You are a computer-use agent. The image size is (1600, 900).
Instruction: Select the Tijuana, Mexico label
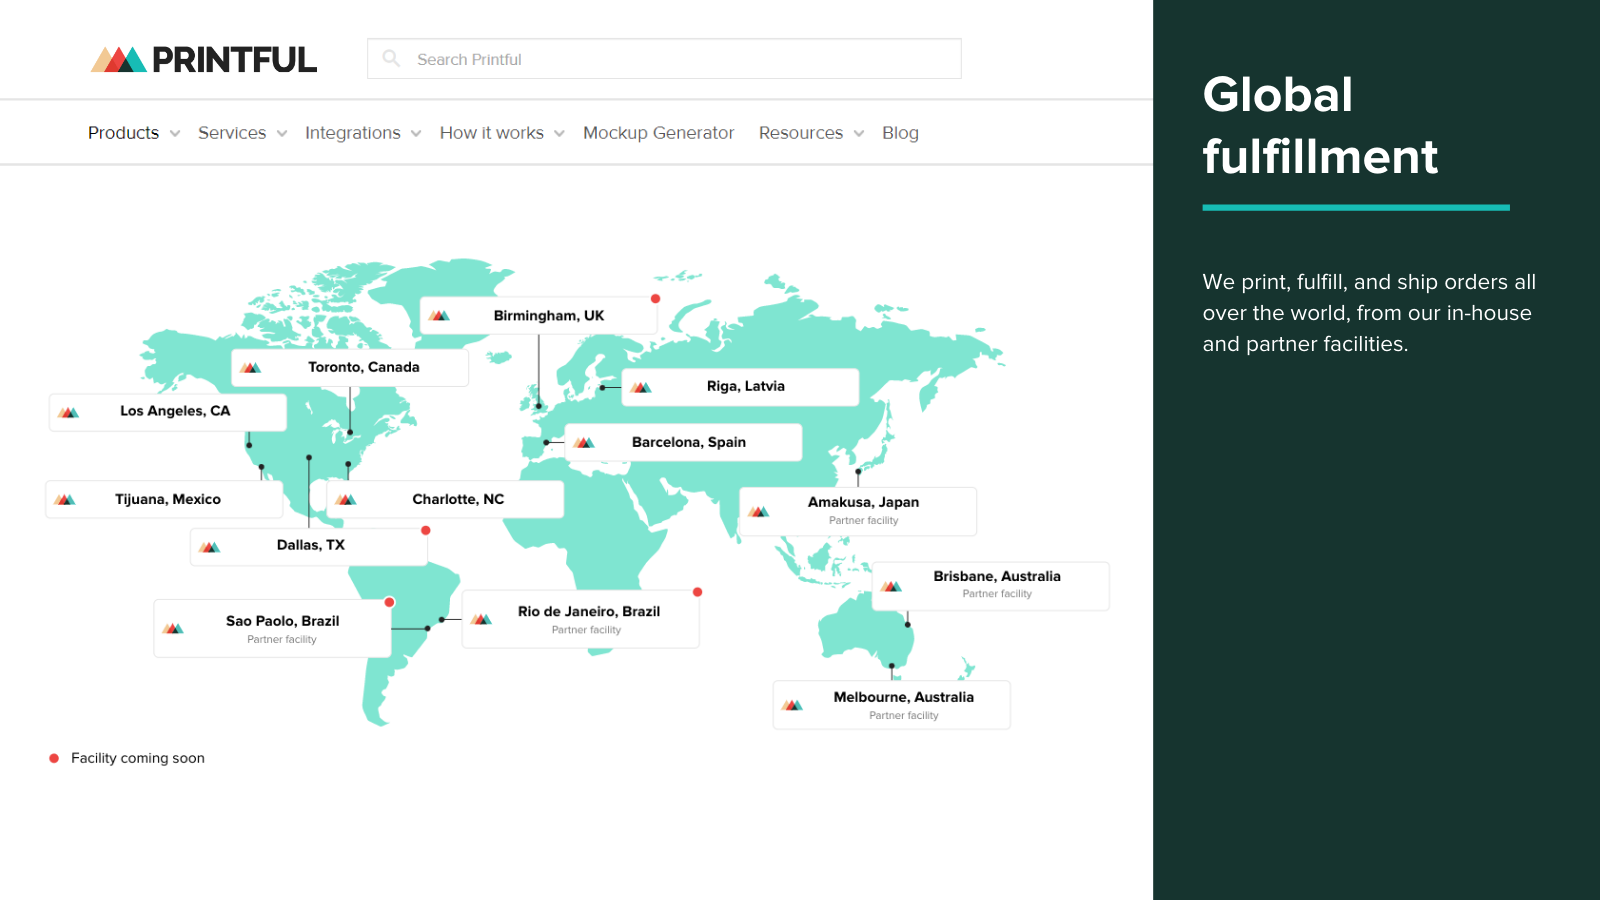(168, 499)
